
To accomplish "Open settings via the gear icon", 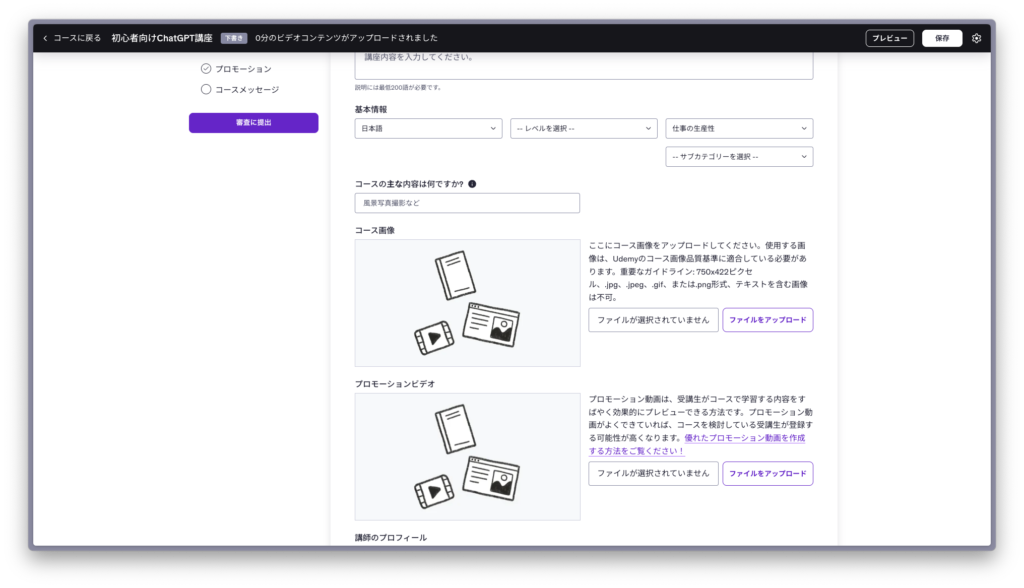I will click(977, 38).
